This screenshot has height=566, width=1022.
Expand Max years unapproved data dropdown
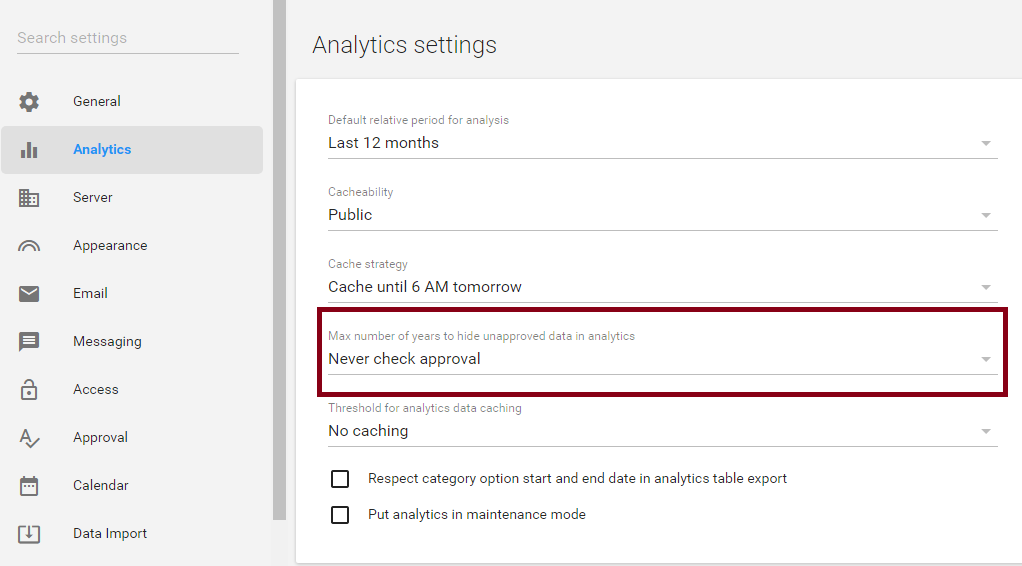(662, 359)
